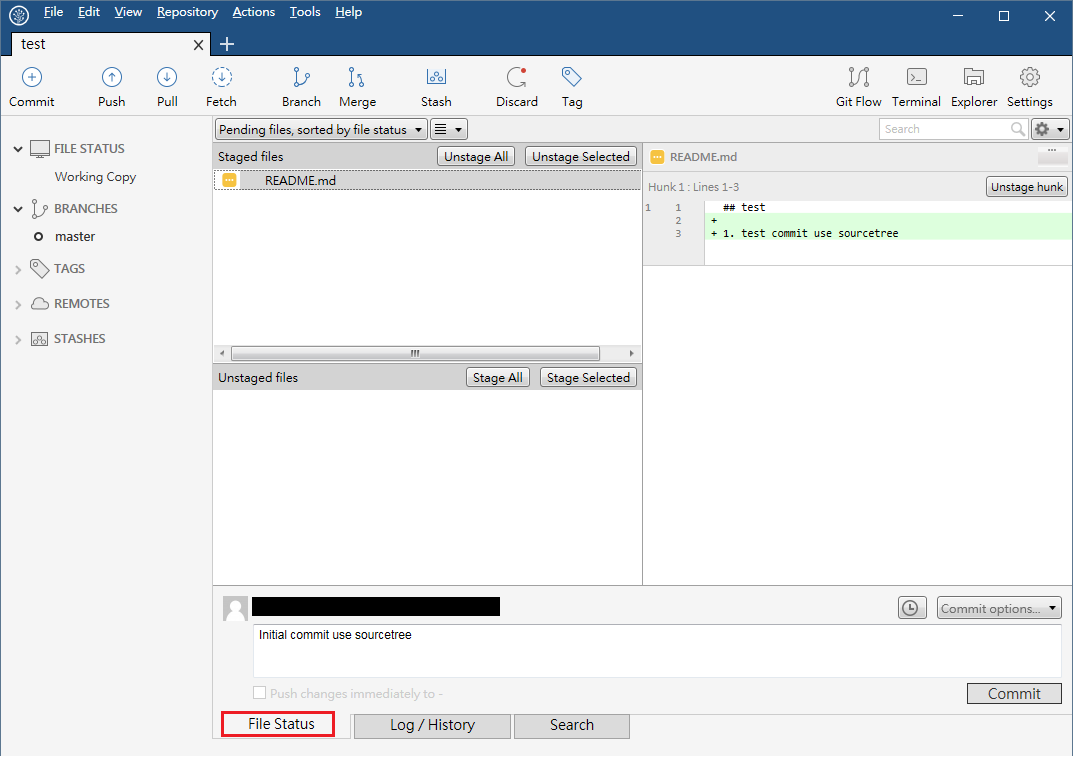
Task: Enable Push changes immediately checkbox
Action: [x=260, y=693]
